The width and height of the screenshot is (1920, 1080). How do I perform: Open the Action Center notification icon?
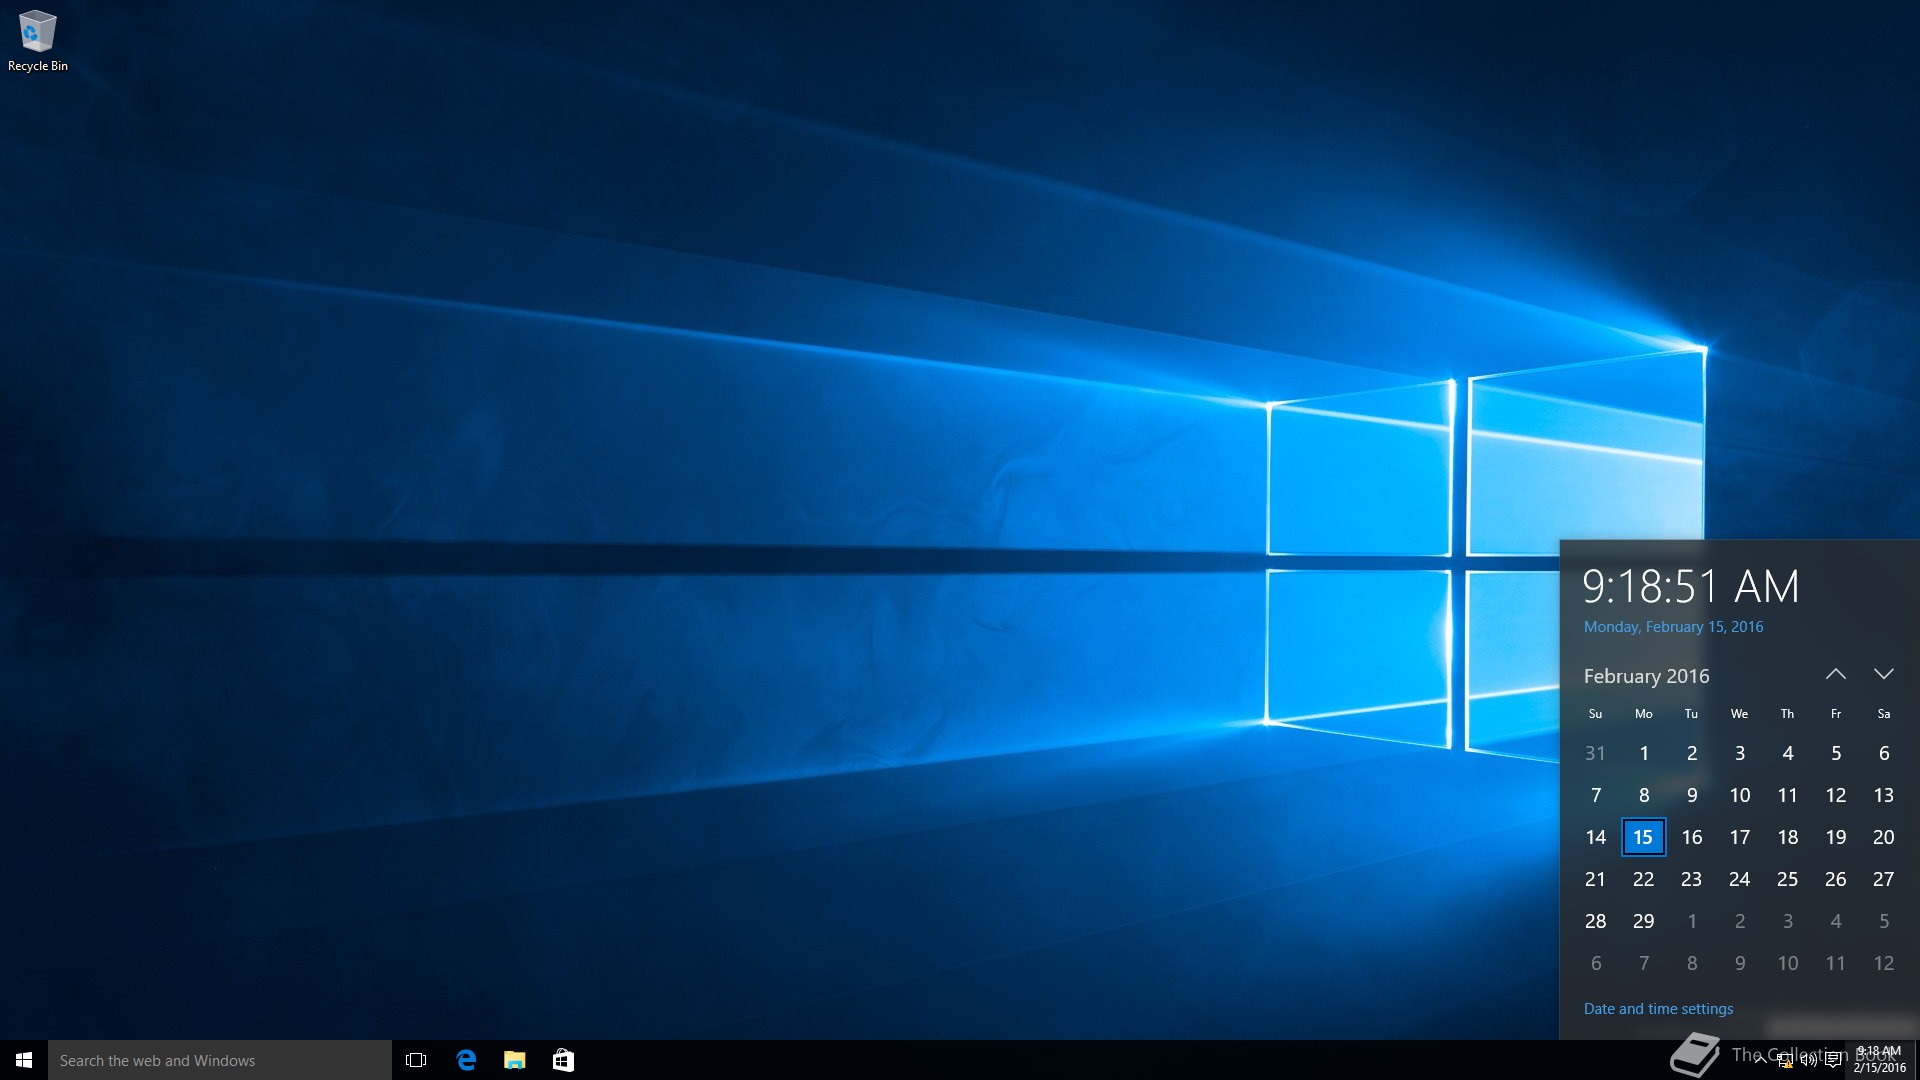1833,1060
